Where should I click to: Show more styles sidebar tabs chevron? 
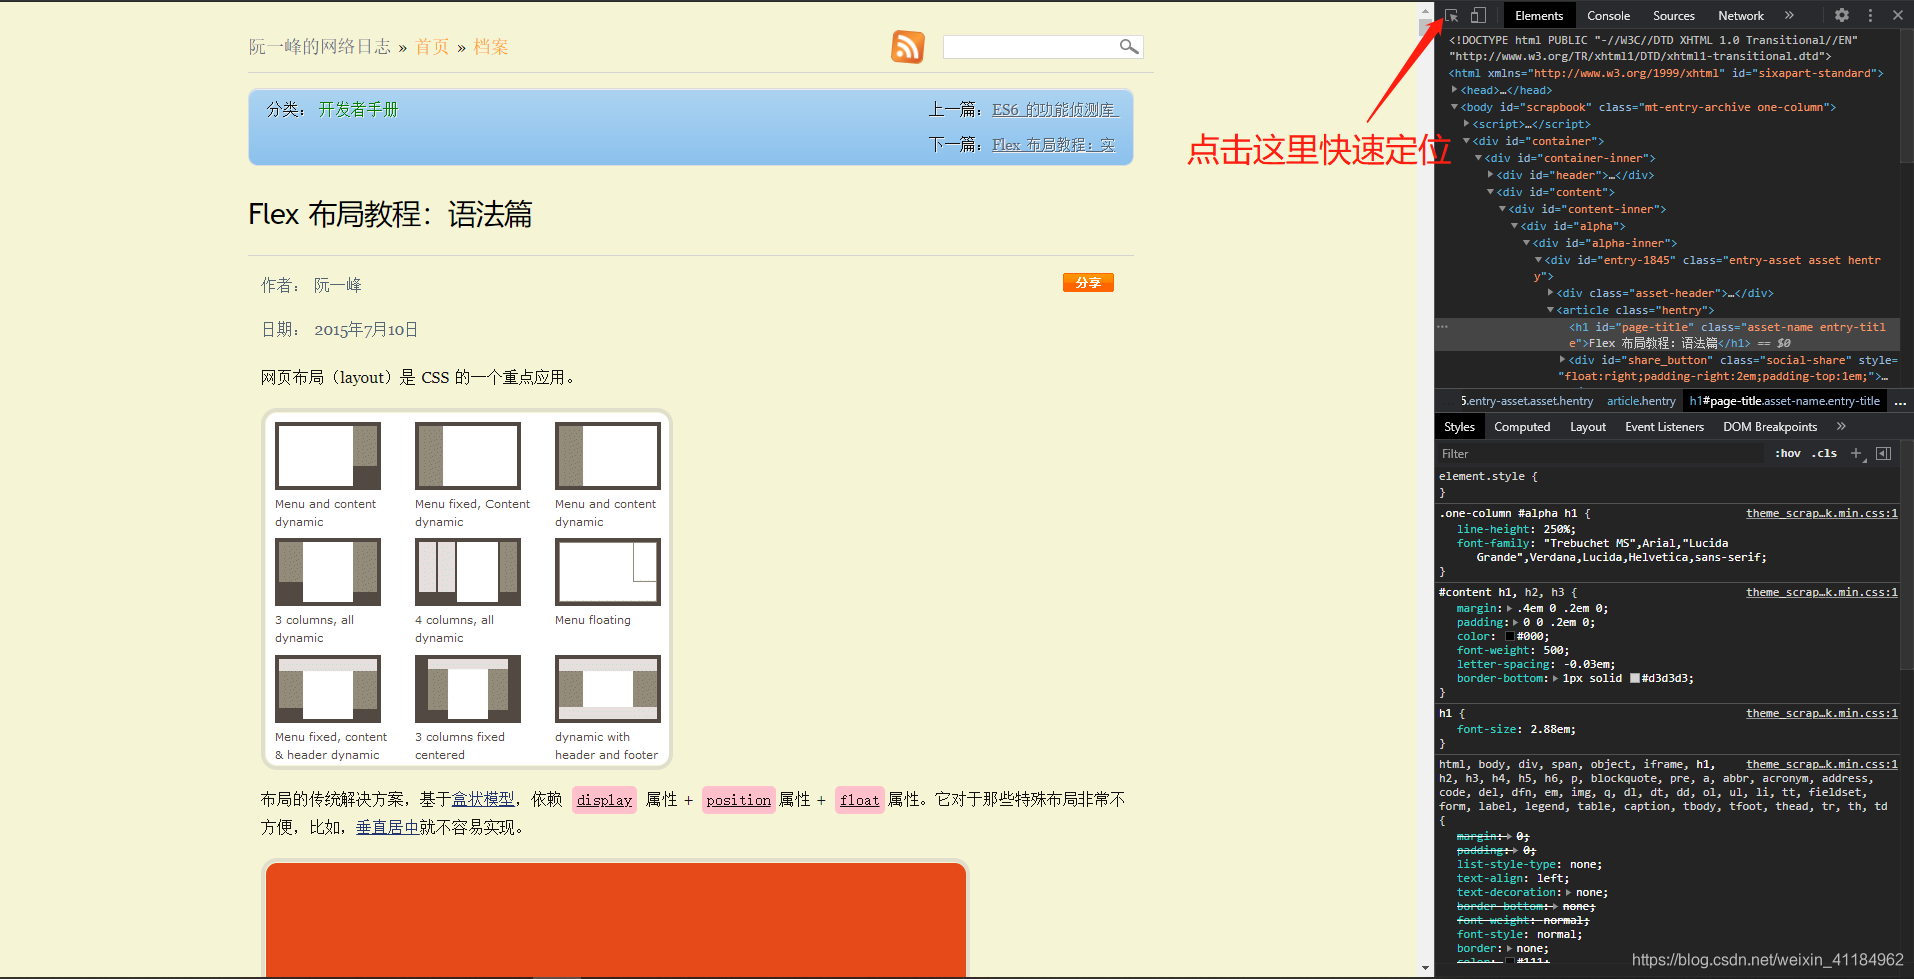point(1841,427)
